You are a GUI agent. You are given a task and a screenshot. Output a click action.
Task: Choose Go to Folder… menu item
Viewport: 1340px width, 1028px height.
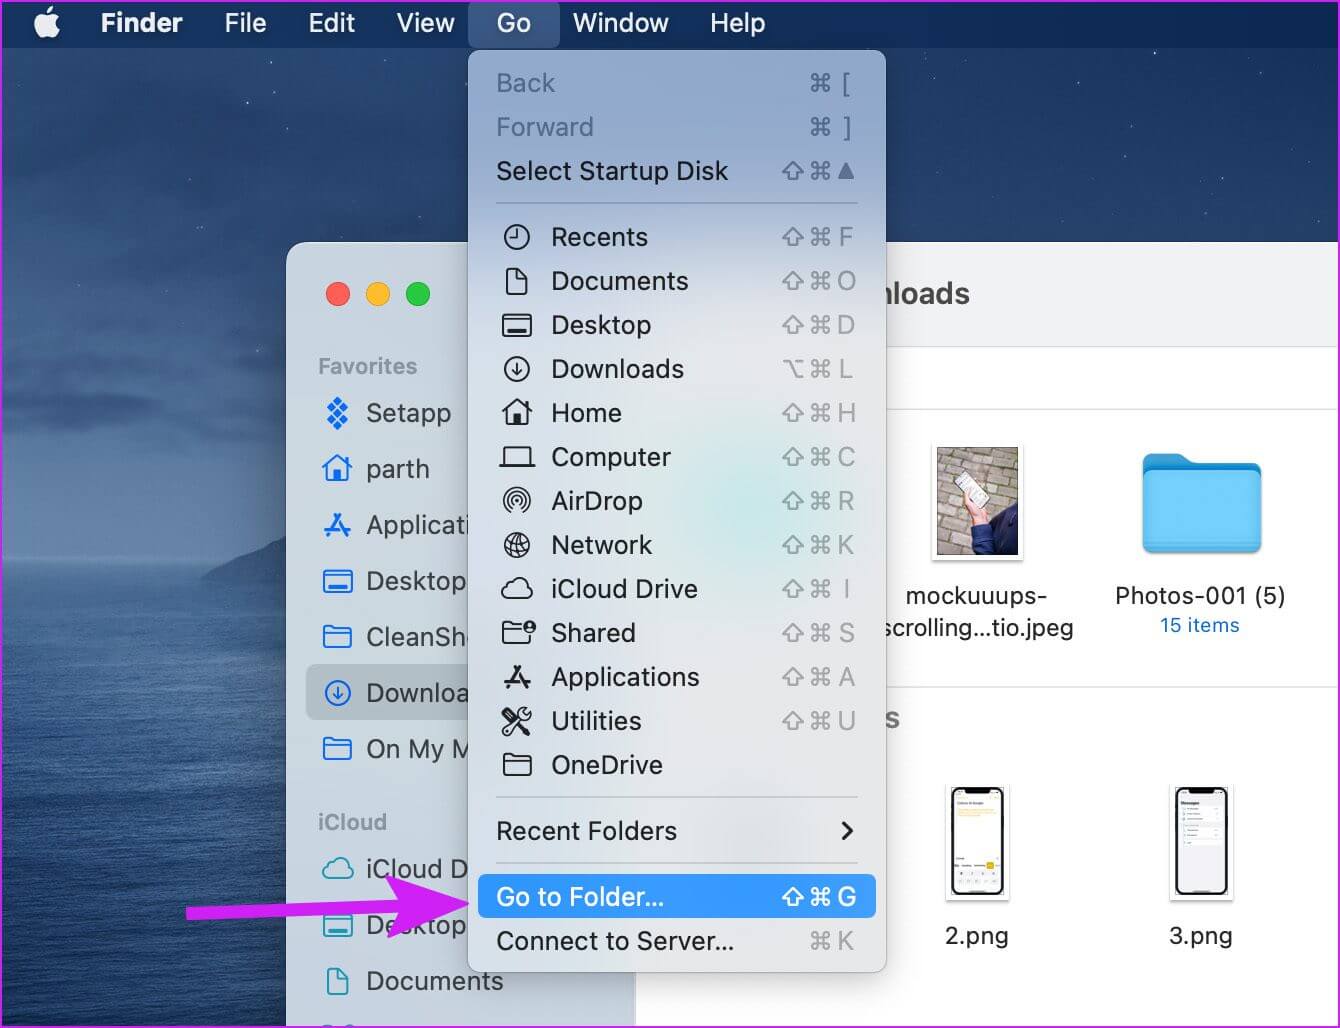(x=677, y=897)
